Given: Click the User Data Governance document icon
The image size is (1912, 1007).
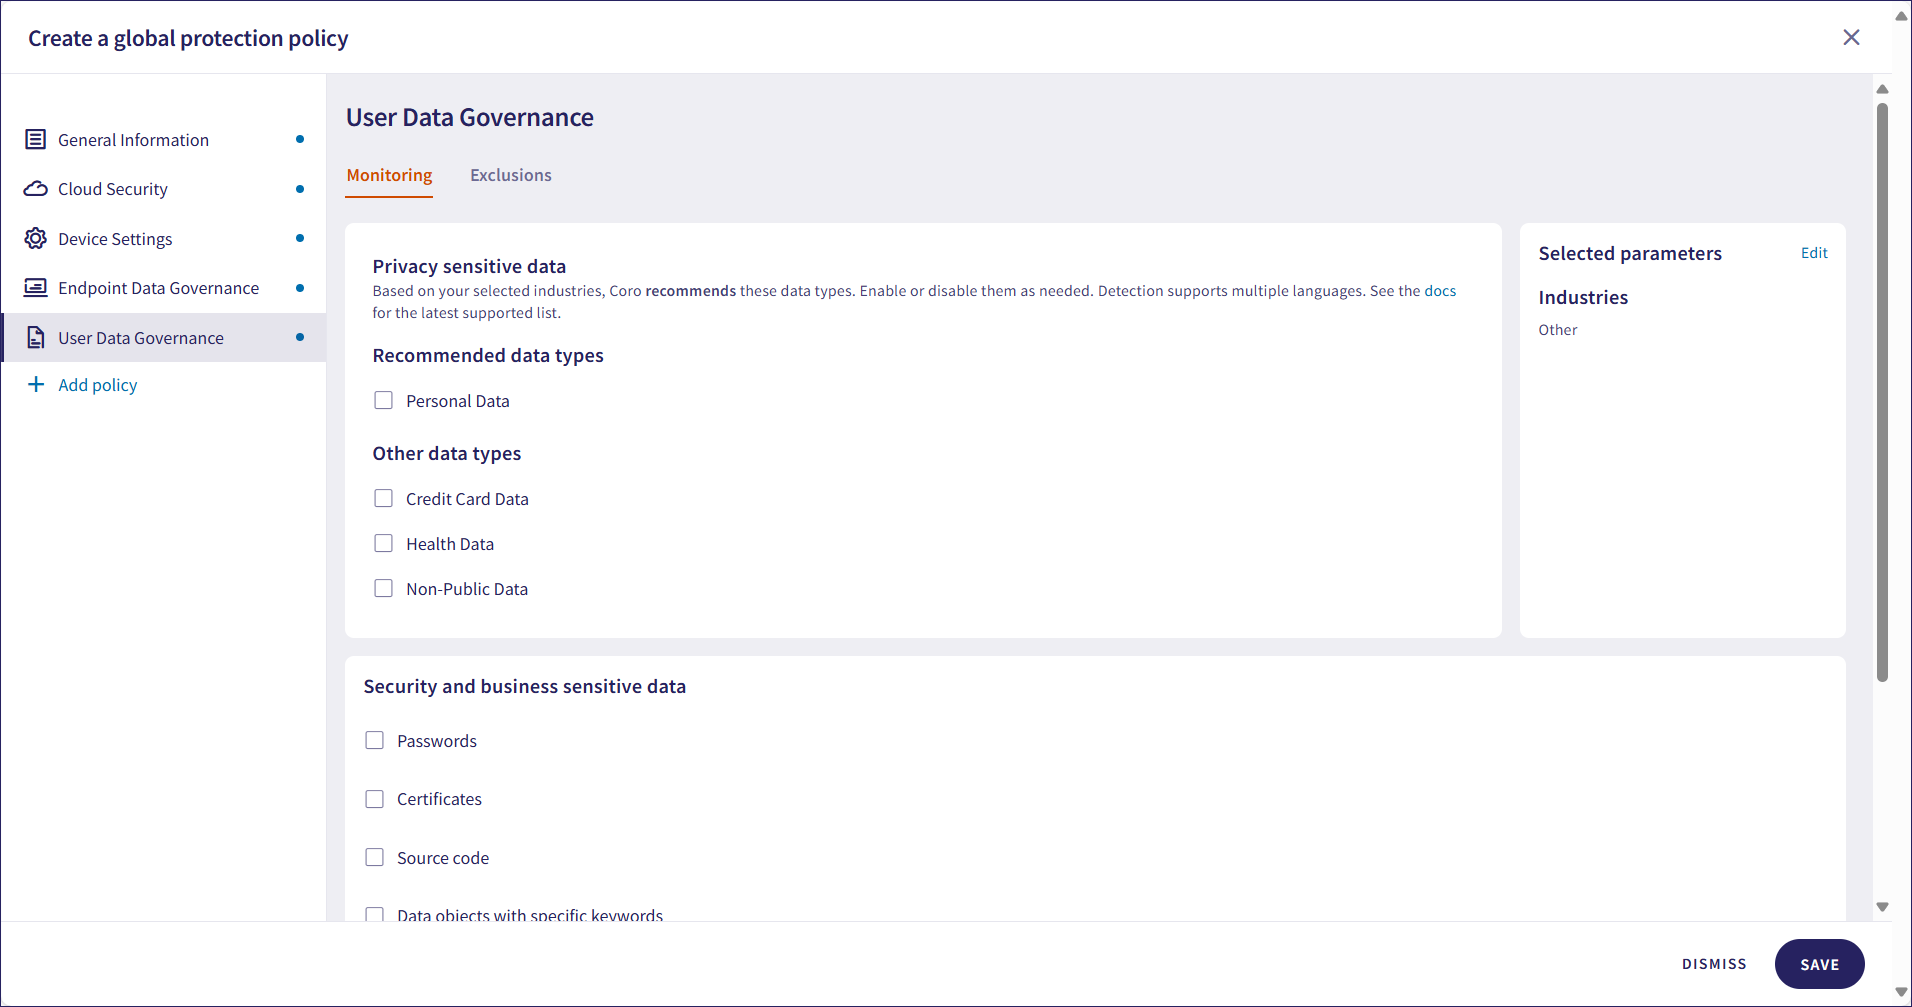Looking at the screenshot, I should pyautogui.click(x=36, y=338).
